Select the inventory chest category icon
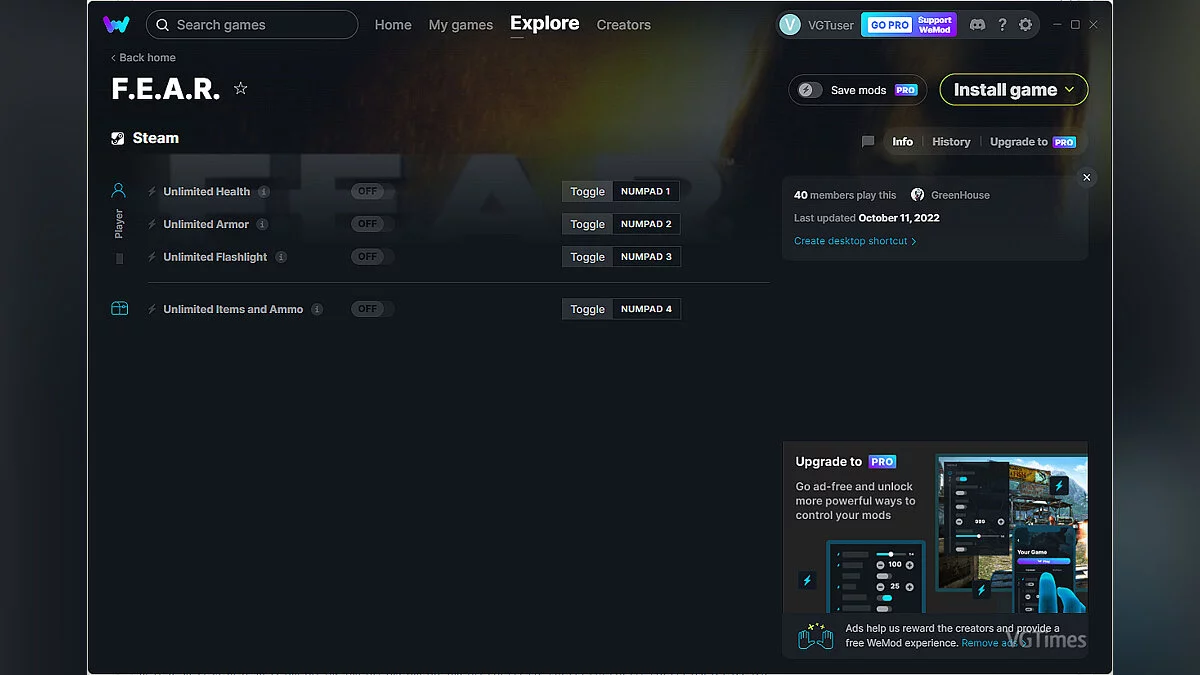This screenshot has height=675, width=1200. (x=119, y=309)
